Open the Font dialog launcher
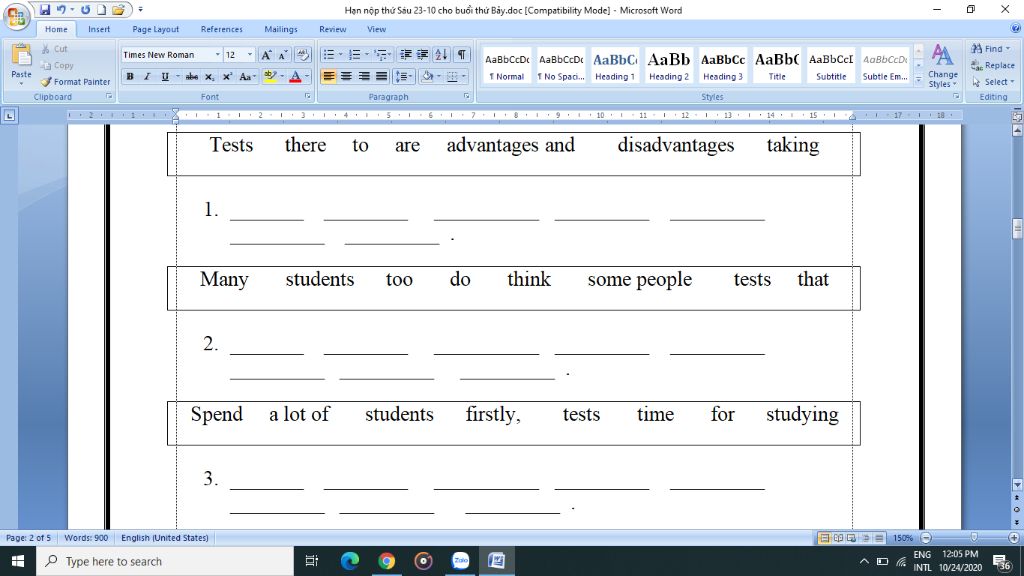 tap(308, 96)
